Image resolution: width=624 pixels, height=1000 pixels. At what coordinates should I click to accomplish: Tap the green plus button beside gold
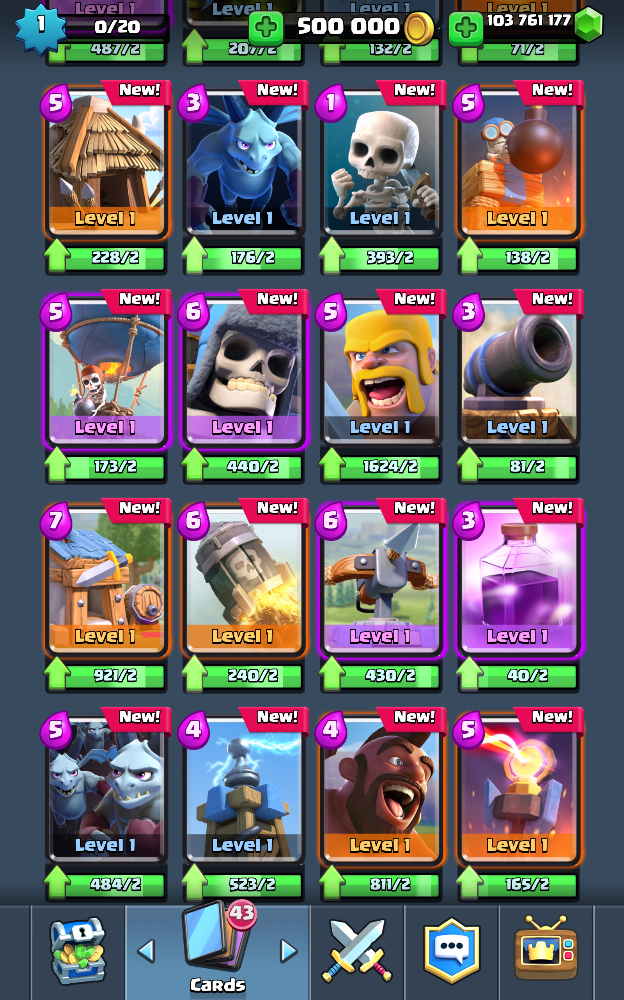266,27
